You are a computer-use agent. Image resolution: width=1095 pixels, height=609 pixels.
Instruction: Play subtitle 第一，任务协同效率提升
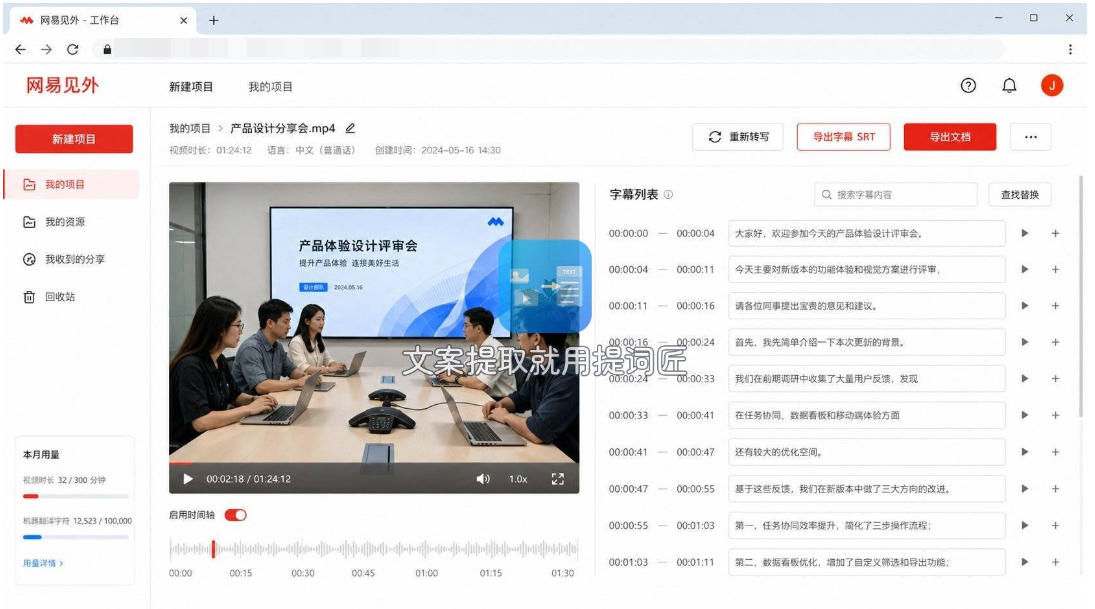point(1024,525)
